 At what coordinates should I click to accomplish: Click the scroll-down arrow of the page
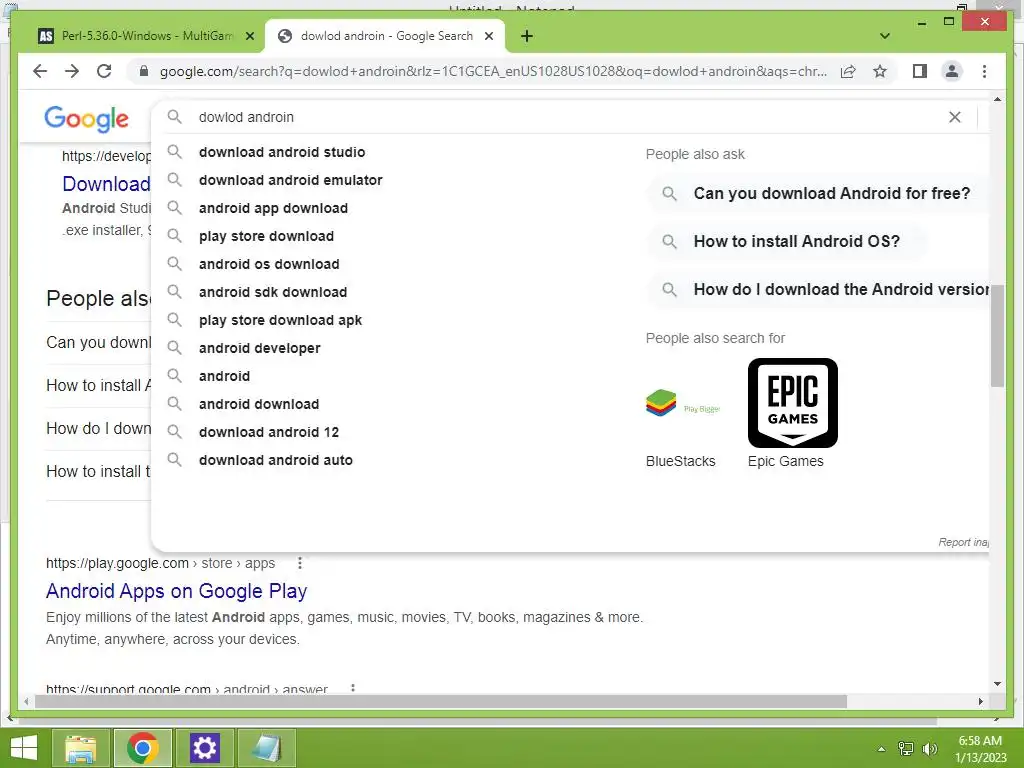[997, 684]
